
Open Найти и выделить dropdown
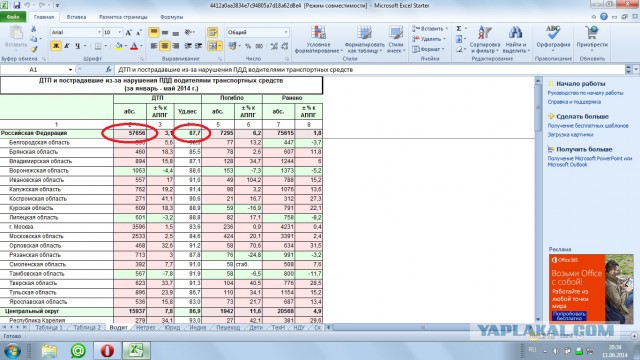[x=516, y=39]
